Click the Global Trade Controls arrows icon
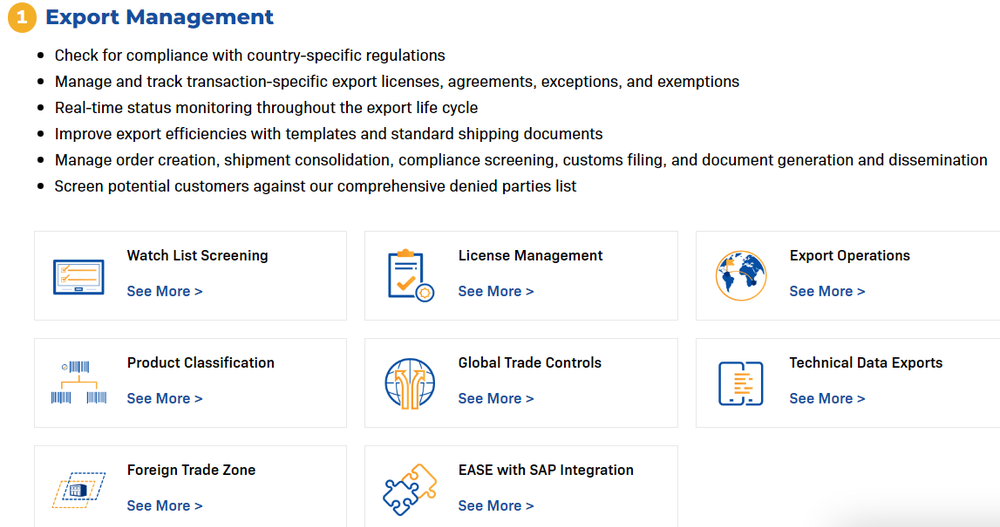 [x=410, y=383]
